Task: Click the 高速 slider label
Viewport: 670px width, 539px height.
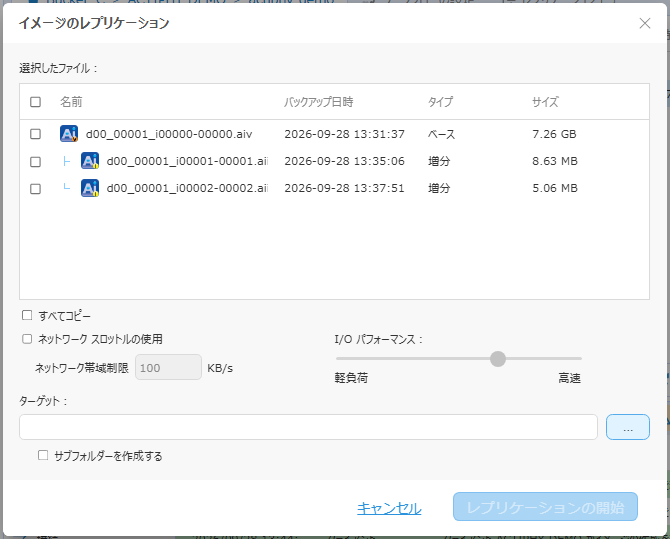Action: [570, 378]
